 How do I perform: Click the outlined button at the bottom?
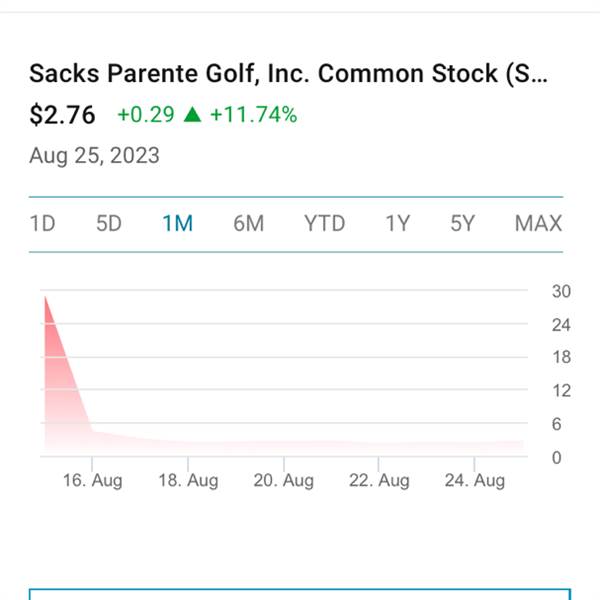point(300,594)
